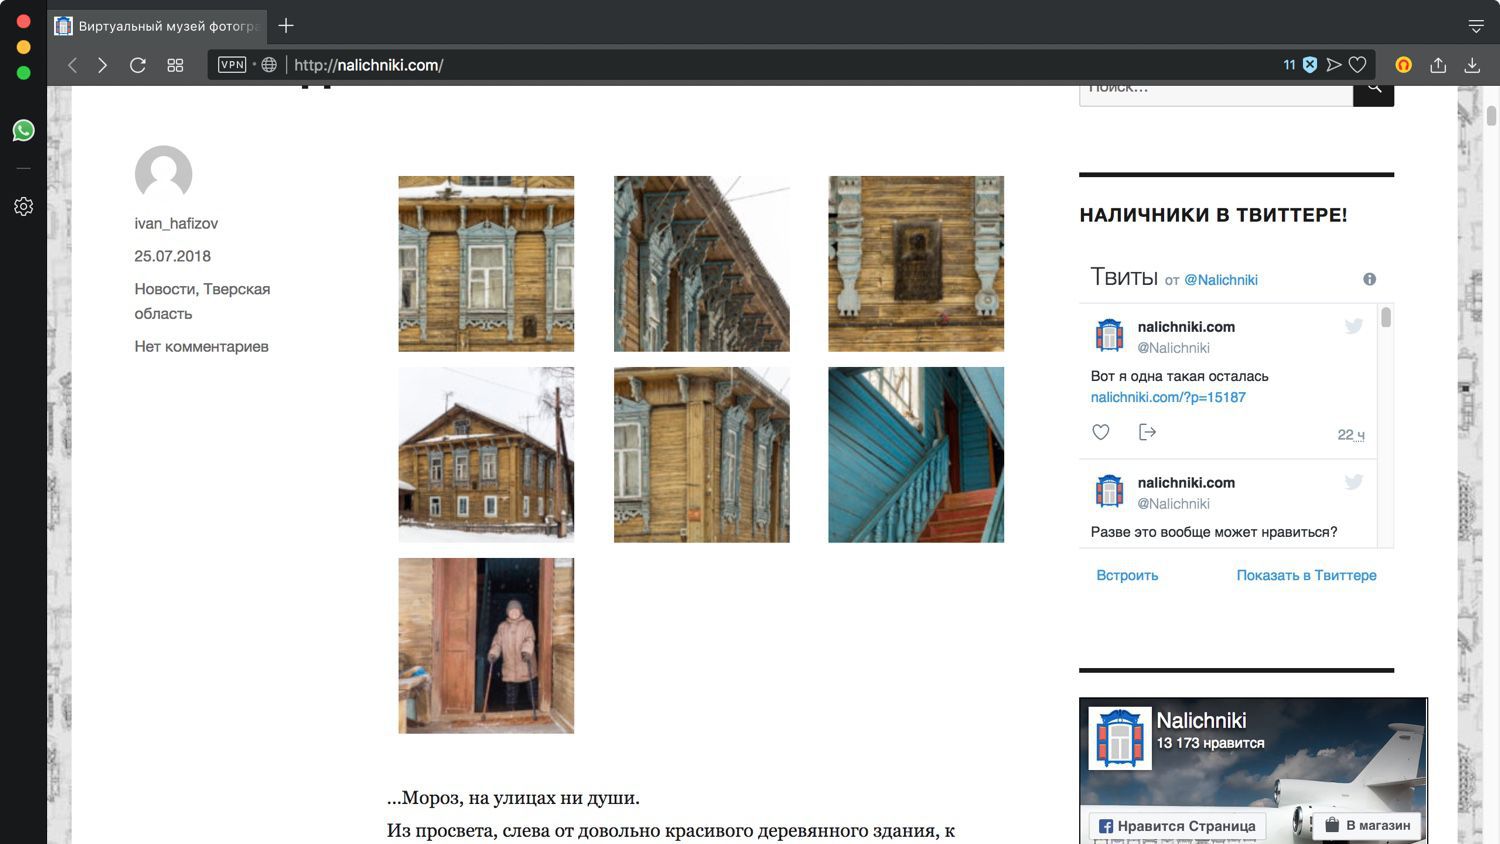Reload the current page
Viewport: 1500px width, 844px height.
[138, 65]
